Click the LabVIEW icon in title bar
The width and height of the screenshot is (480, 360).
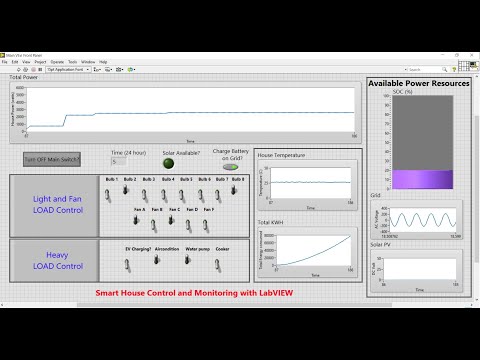[3, 55]
